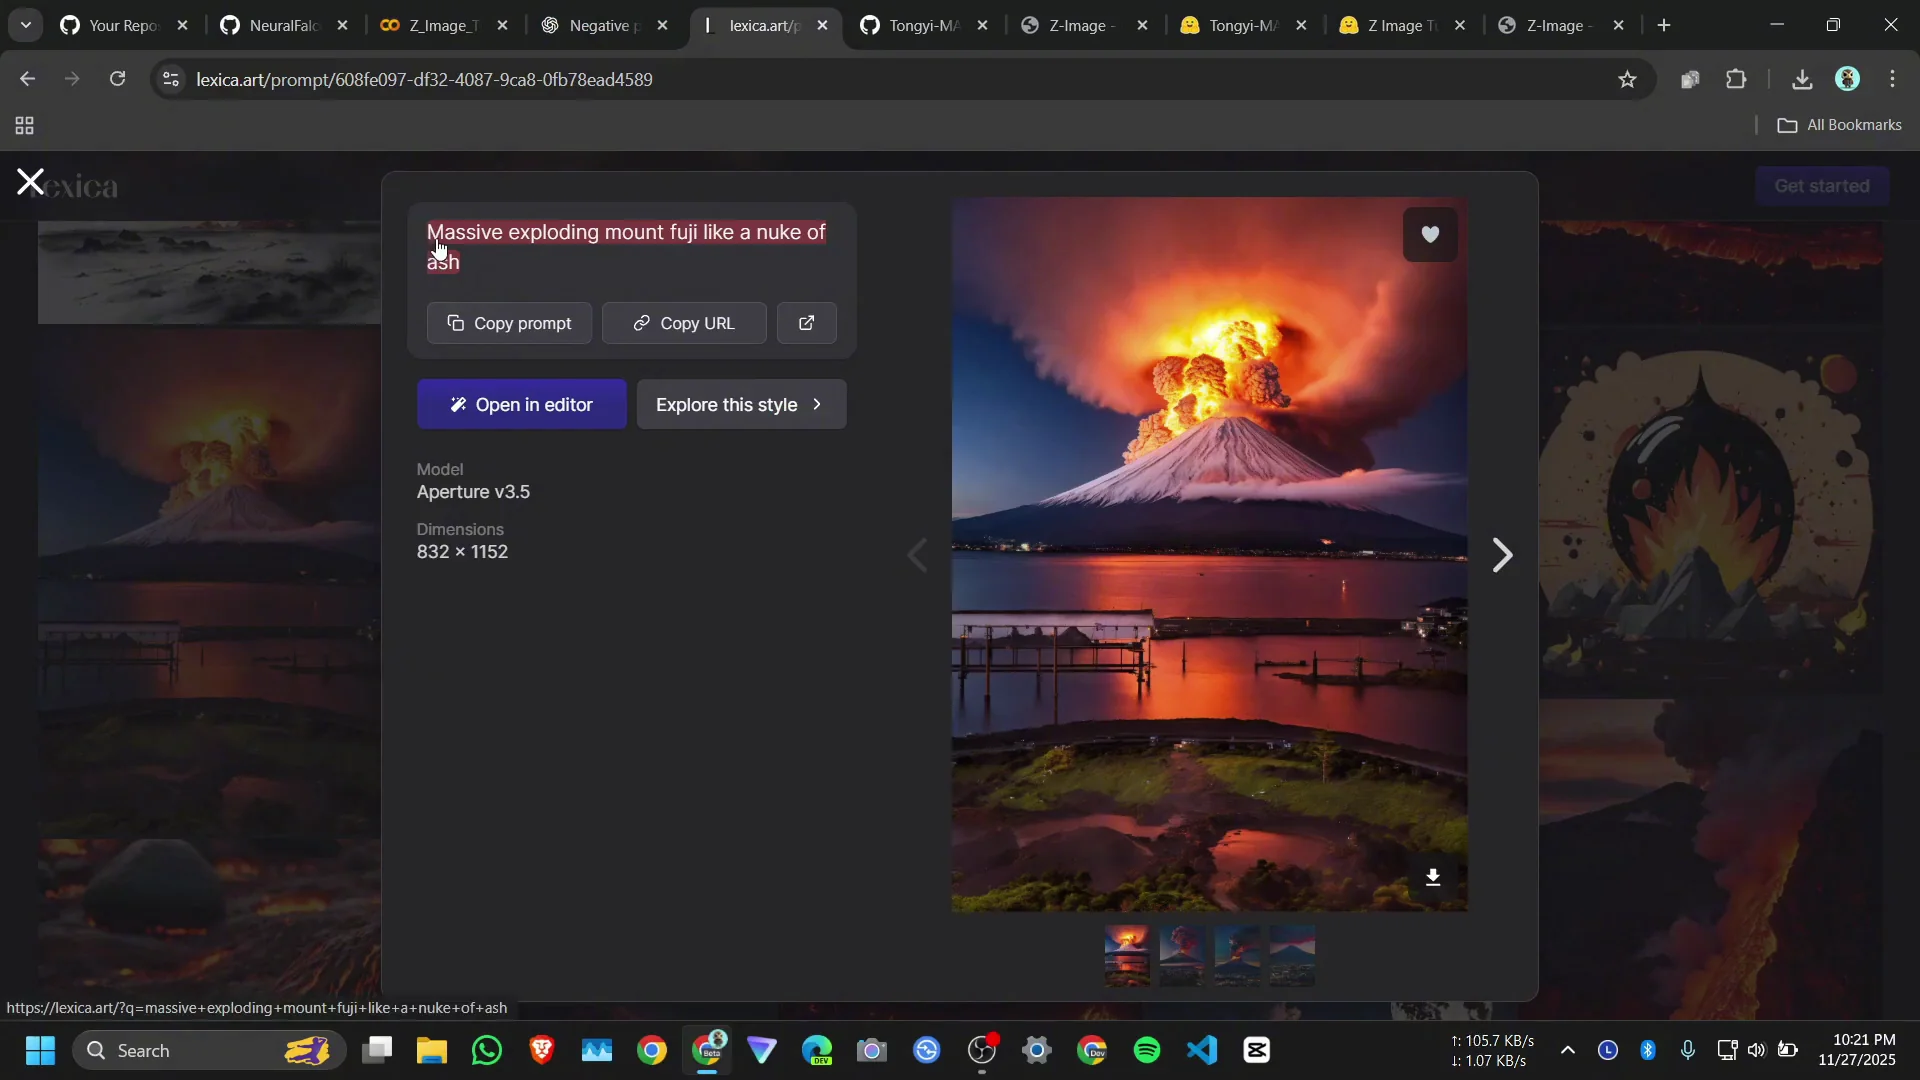The width and height of the screenshot is (1920, 1080).
Task: Click Copy prompt button
Action: [509, 323]
